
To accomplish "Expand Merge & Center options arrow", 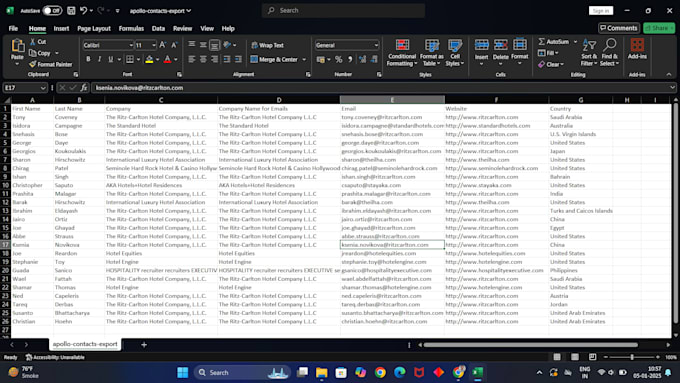I will (304, 59).
